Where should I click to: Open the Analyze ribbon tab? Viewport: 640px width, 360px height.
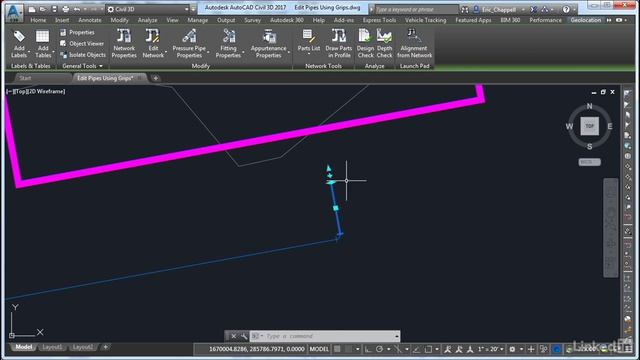pyautogui.click(x=147, y=20)
